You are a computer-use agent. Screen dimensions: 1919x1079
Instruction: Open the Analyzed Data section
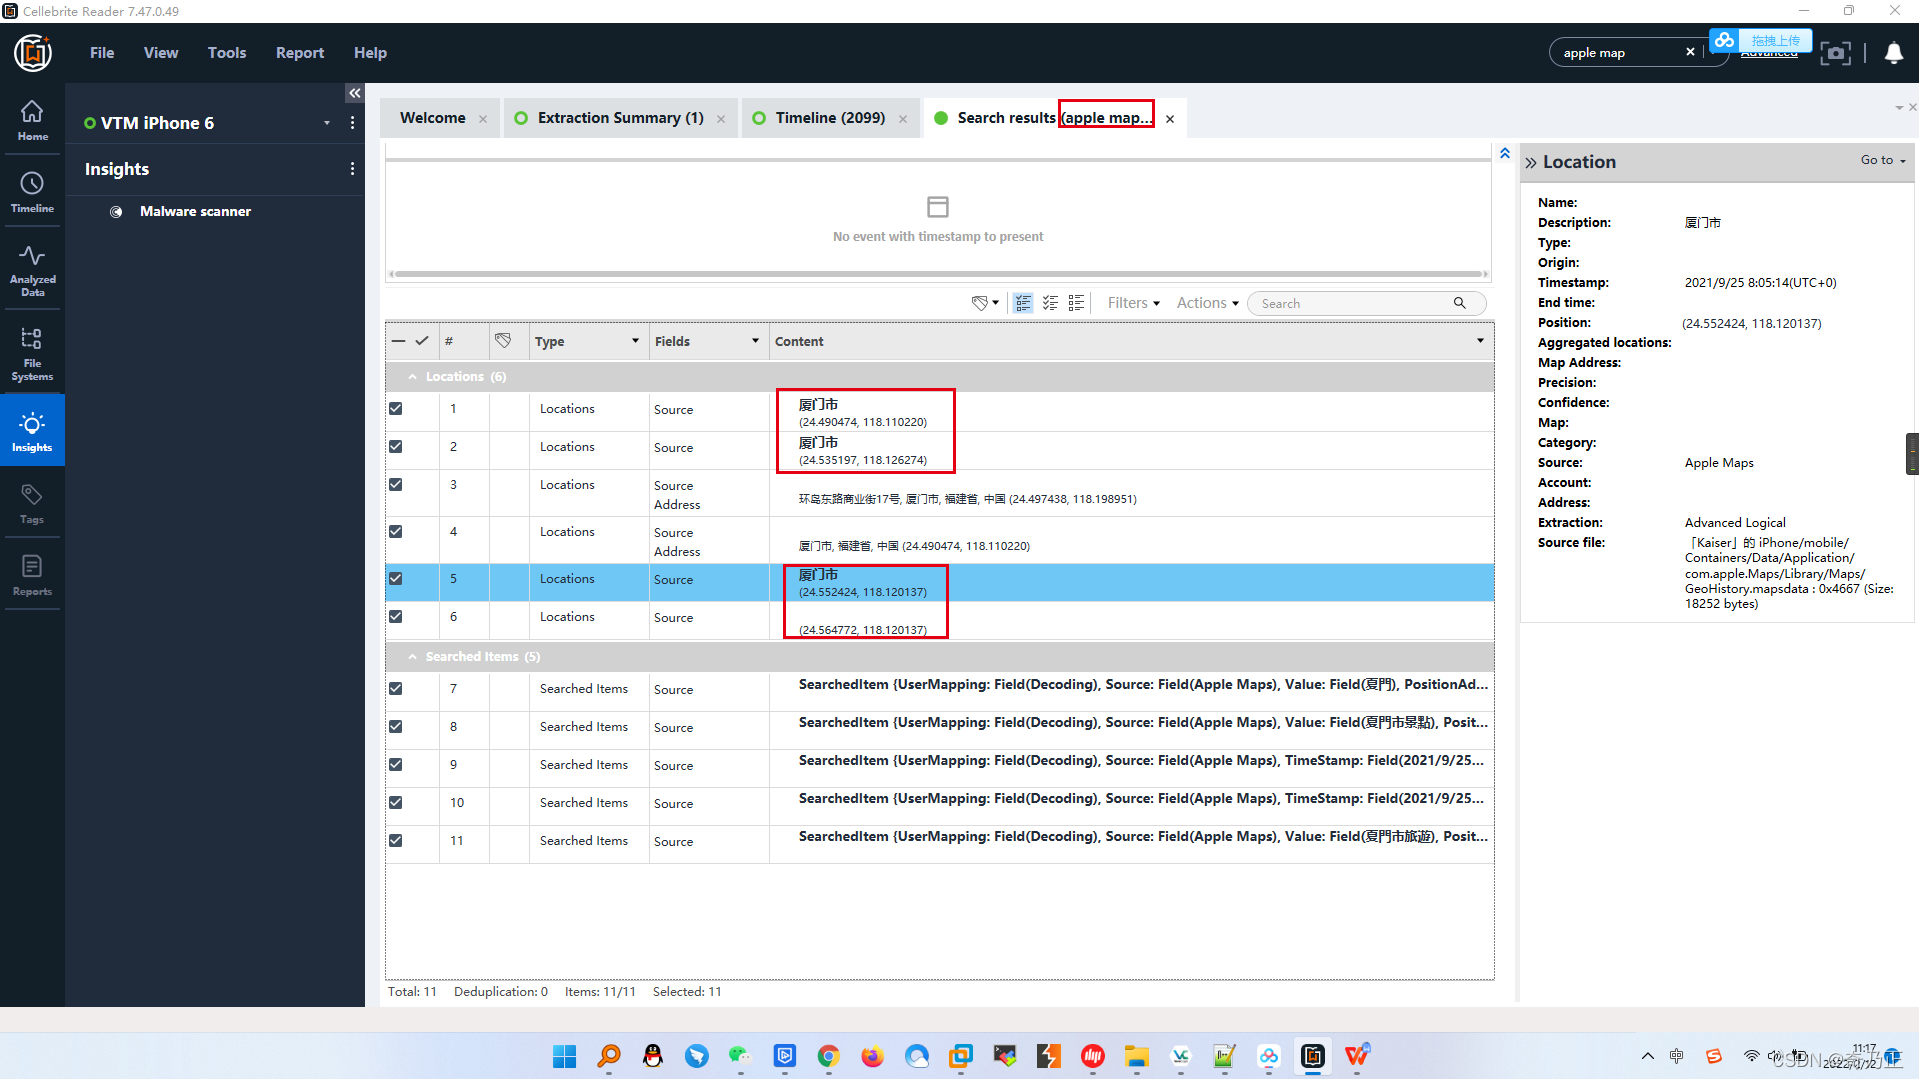[32, 270]
